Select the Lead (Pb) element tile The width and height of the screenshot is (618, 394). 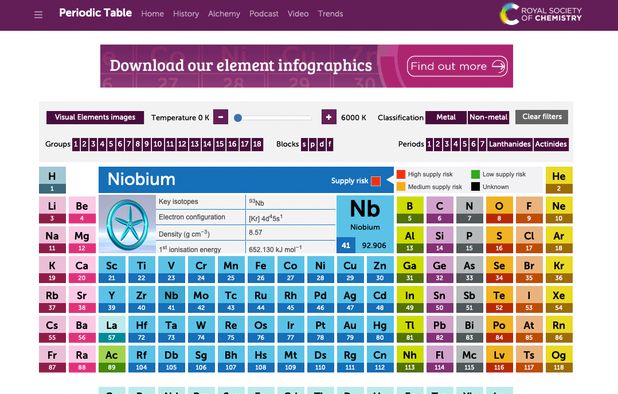439,329
